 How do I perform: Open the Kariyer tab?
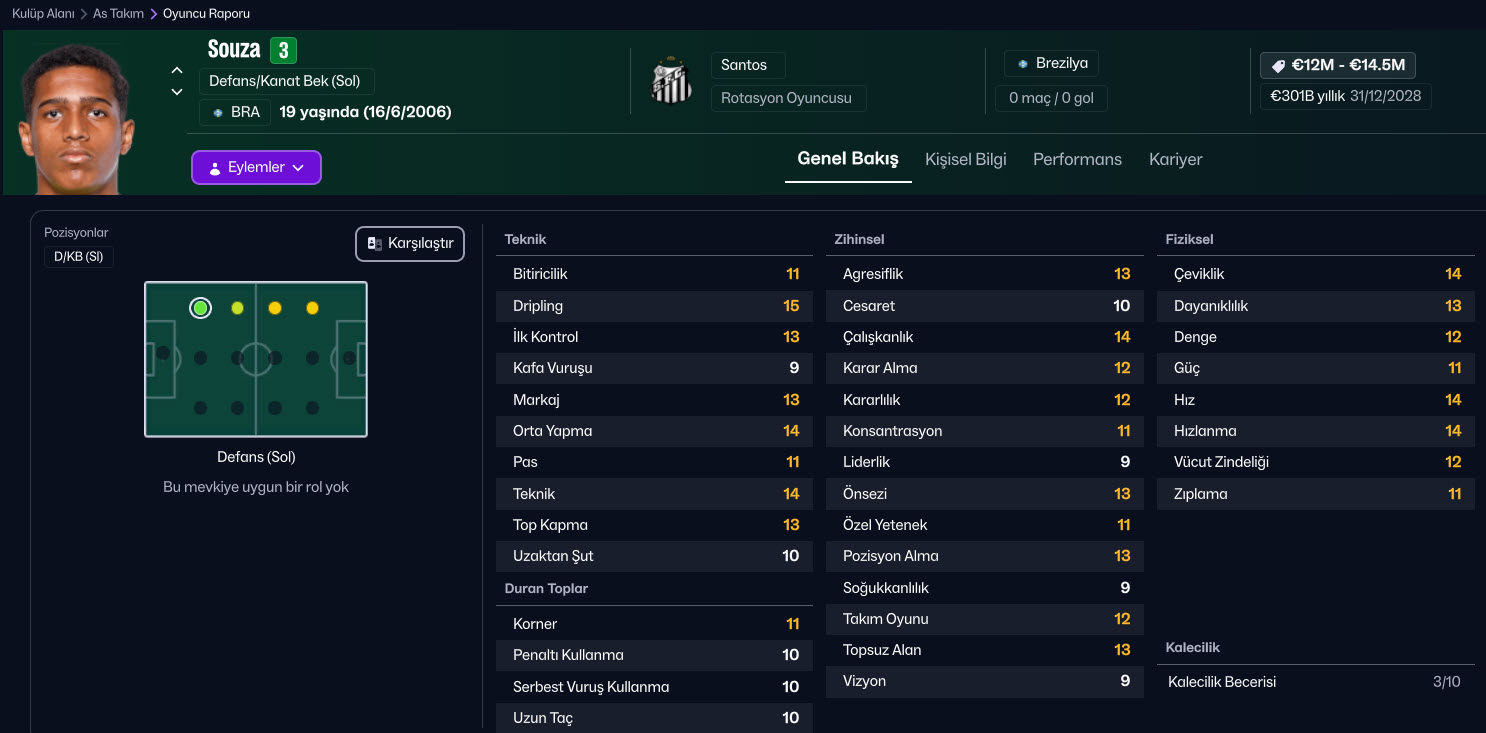[1175, 159]
